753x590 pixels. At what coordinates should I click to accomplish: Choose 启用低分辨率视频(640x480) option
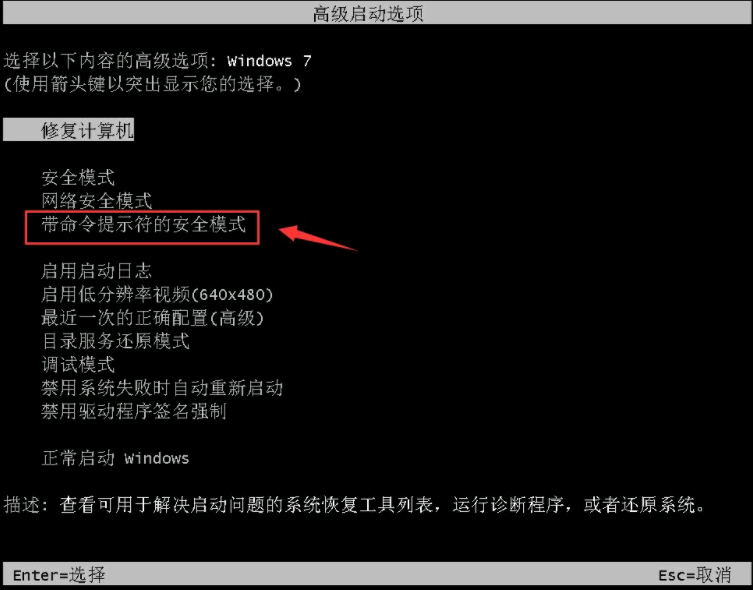157,294
